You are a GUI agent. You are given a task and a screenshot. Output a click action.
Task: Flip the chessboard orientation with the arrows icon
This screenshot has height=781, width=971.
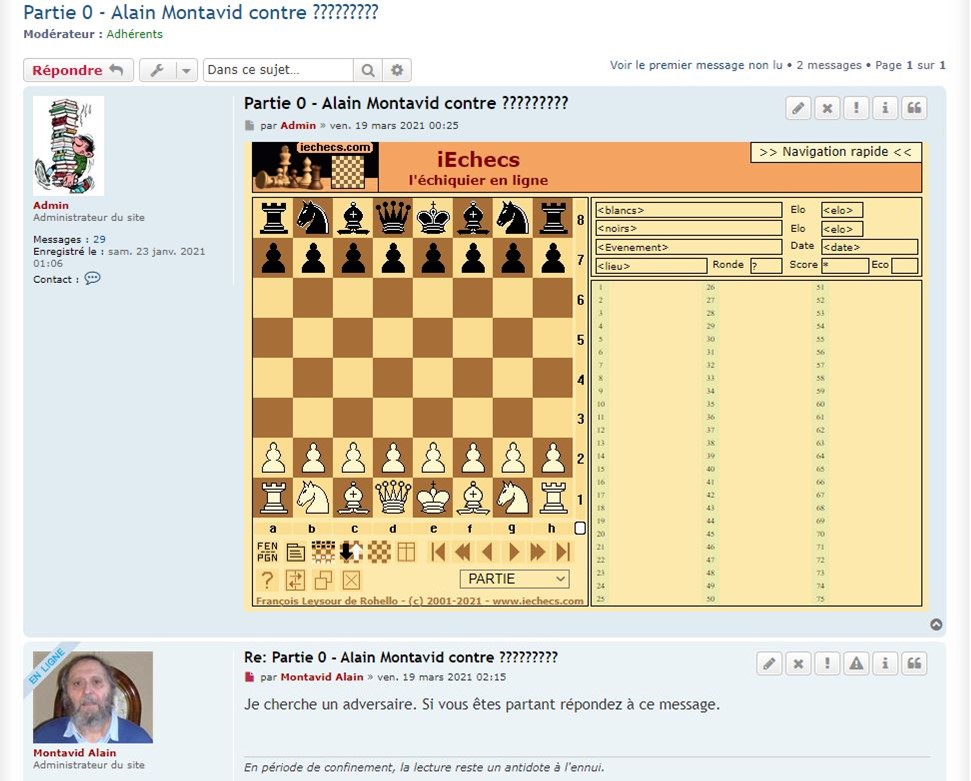(x=351, y=552)
